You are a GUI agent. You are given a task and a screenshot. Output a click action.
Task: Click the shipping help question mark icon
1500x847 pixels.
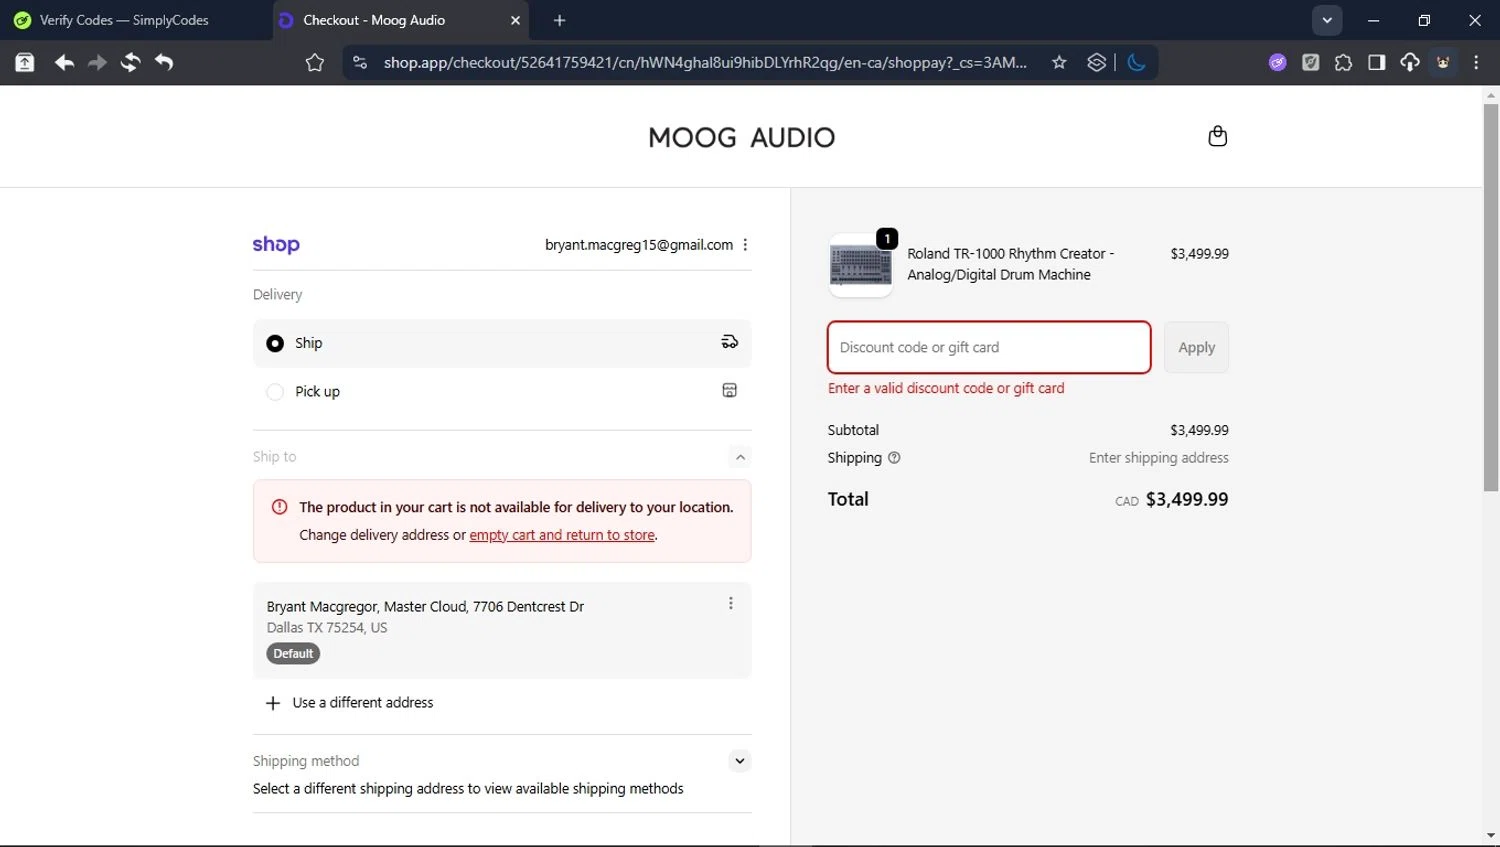[894, 458]
